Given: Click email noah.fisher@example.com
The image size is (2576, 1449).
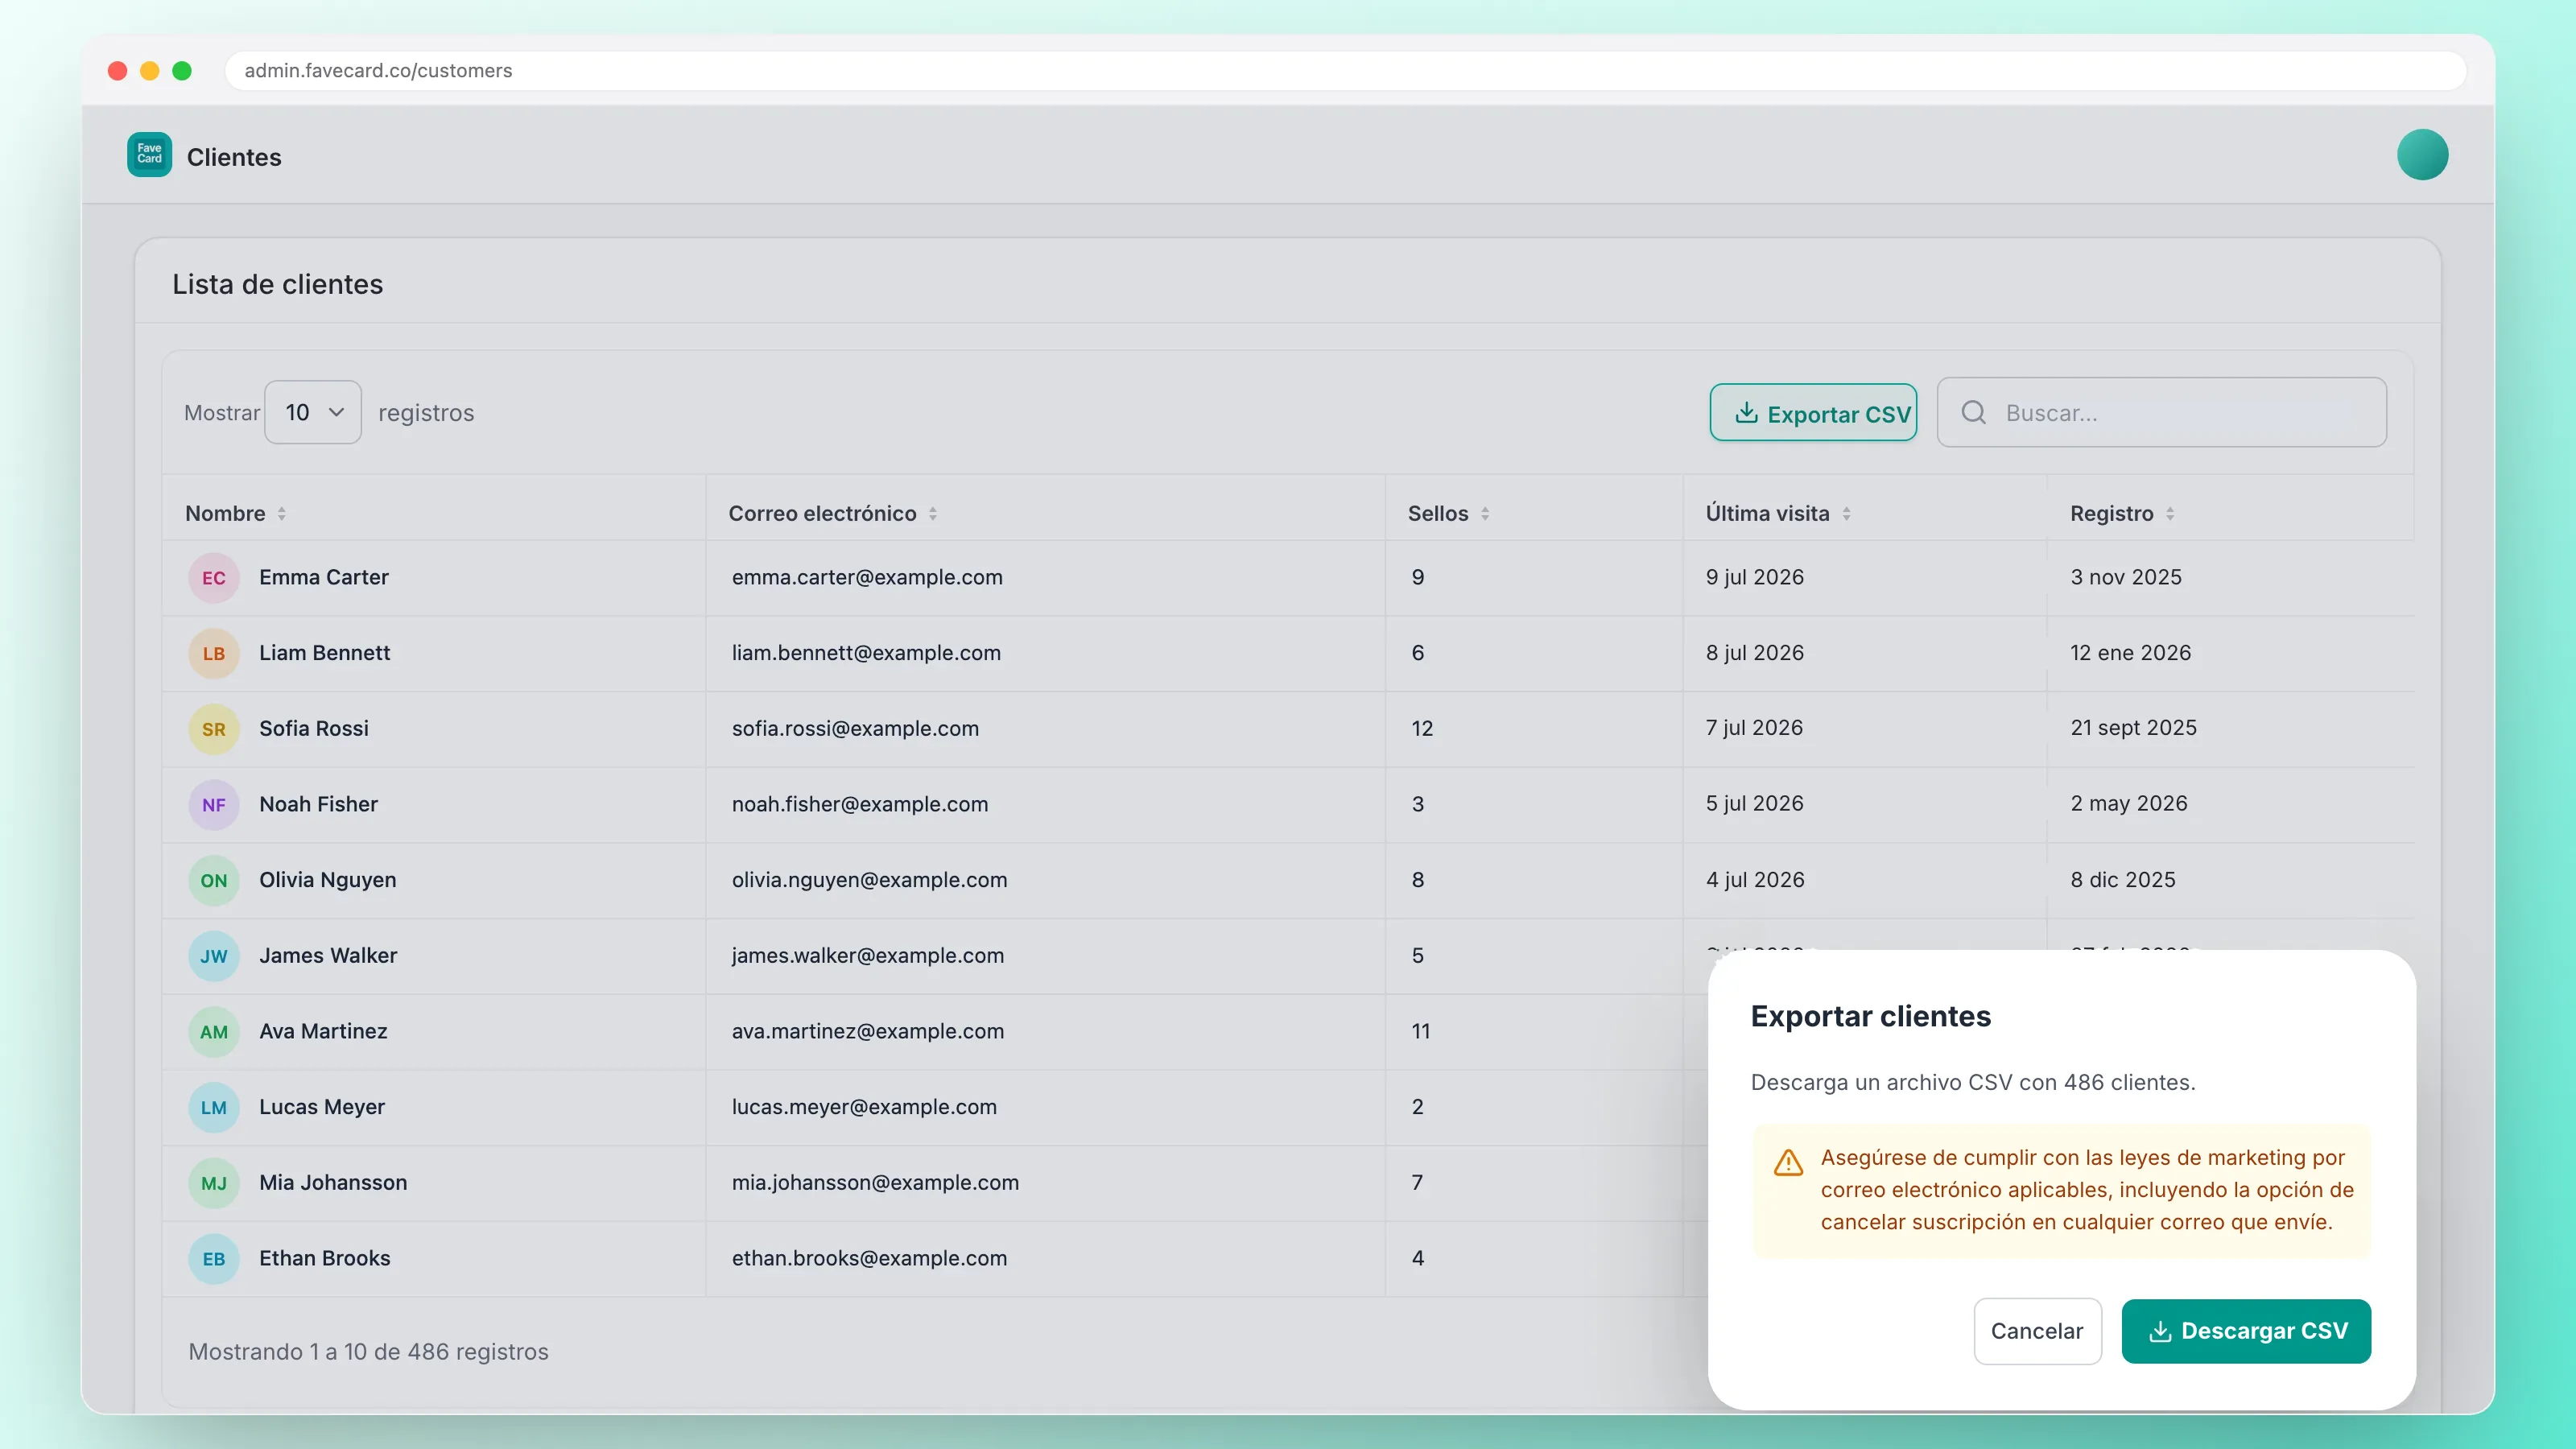Looking at the screenshot, I should tap(860, 804).
